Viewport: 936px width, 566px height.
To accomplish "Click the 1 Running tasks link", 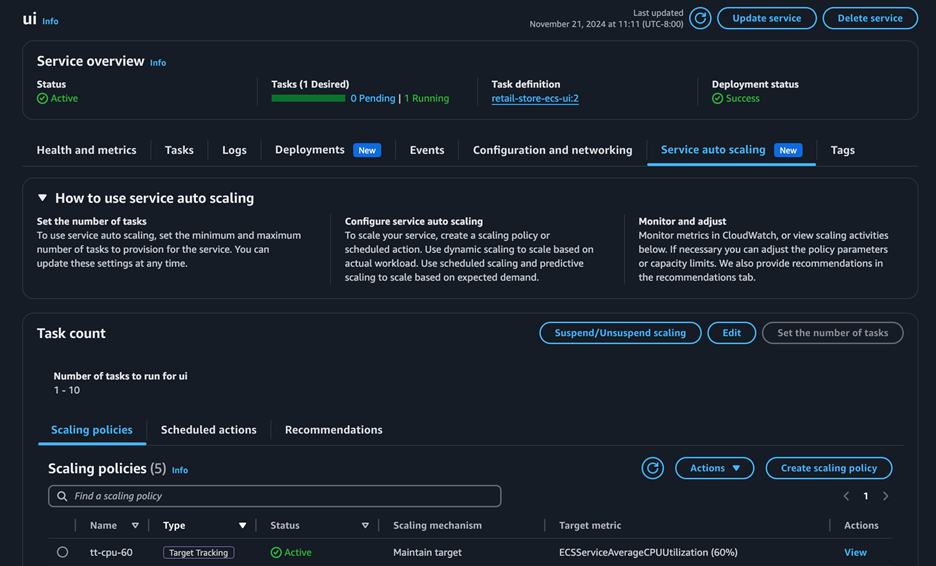I will [427, 99].
